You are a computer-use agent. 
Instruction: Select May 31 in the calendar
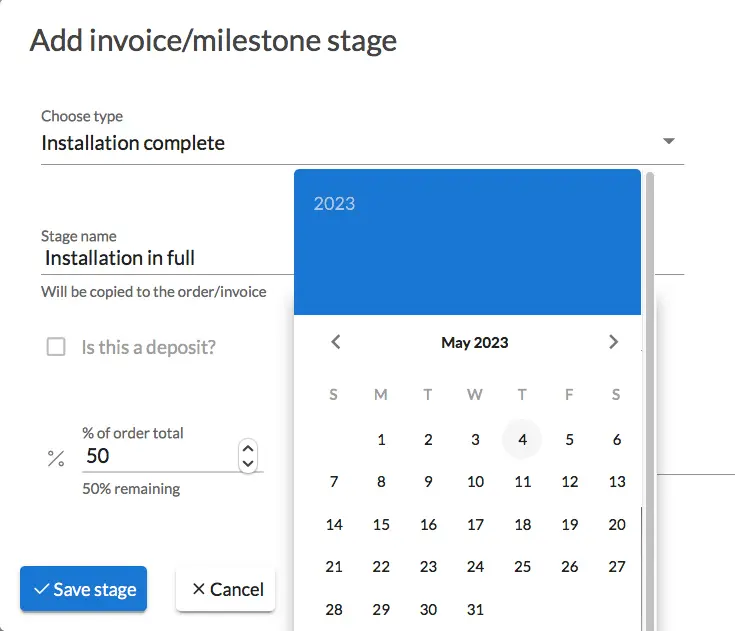[475, 609]
